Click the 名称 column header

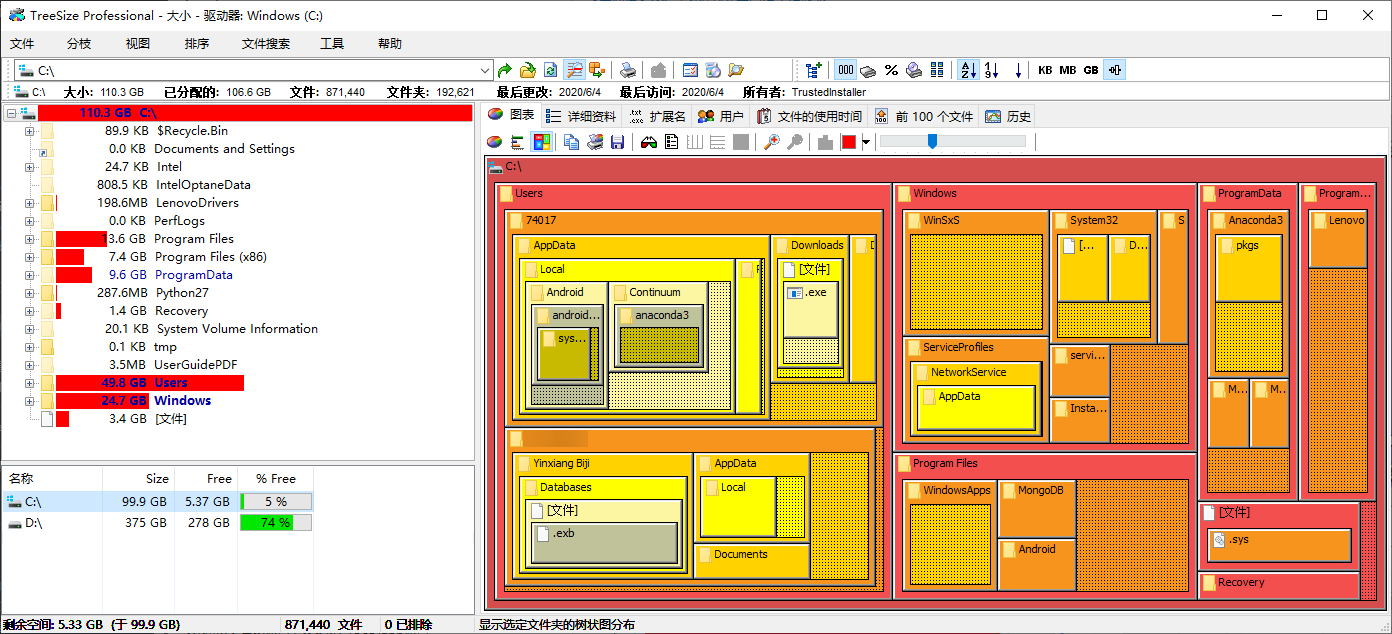[52, 479]
